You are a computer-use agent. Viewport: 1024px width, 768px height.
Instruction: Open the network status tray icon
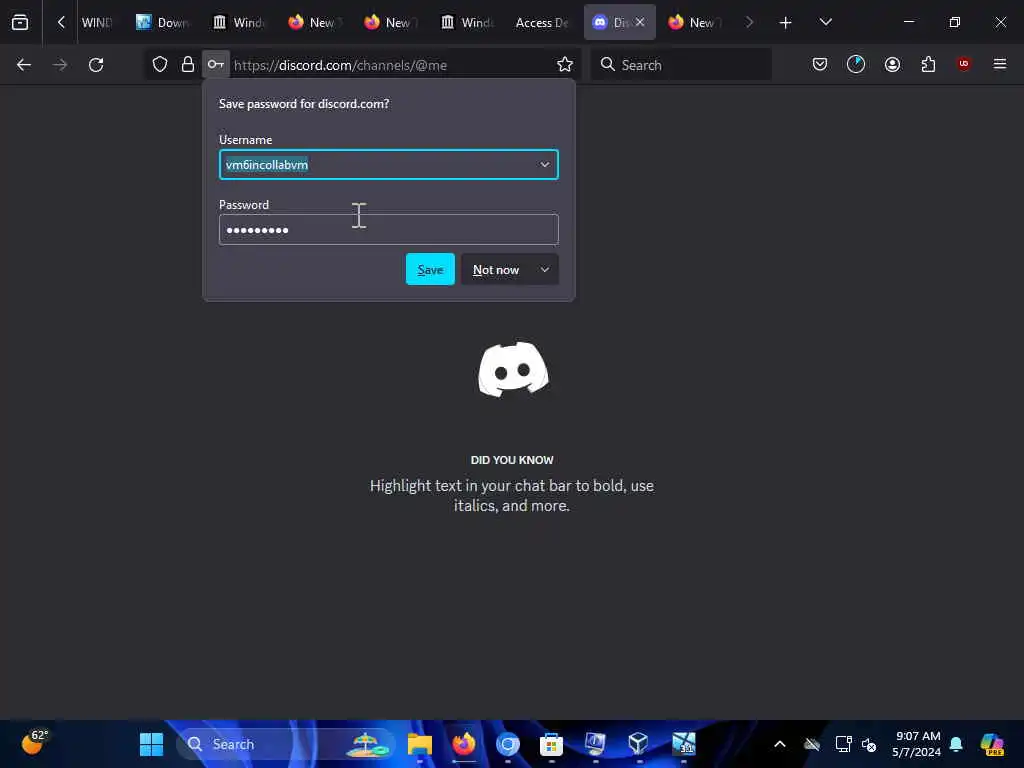843,744
